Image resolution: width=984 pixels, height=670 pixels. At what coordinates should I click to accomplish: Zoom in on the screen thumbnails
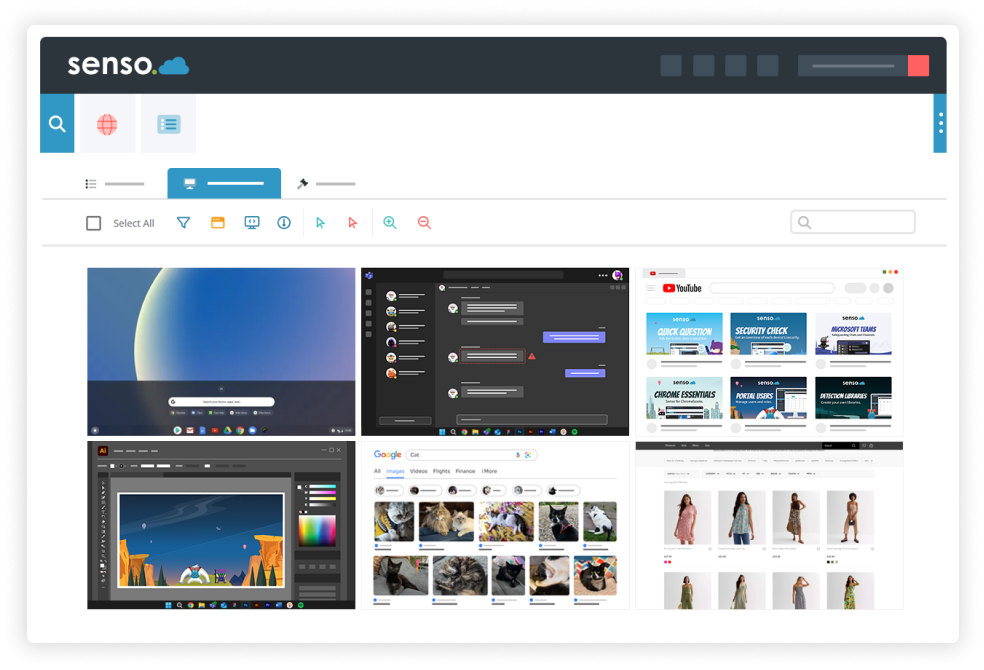[x=389, y=222]
